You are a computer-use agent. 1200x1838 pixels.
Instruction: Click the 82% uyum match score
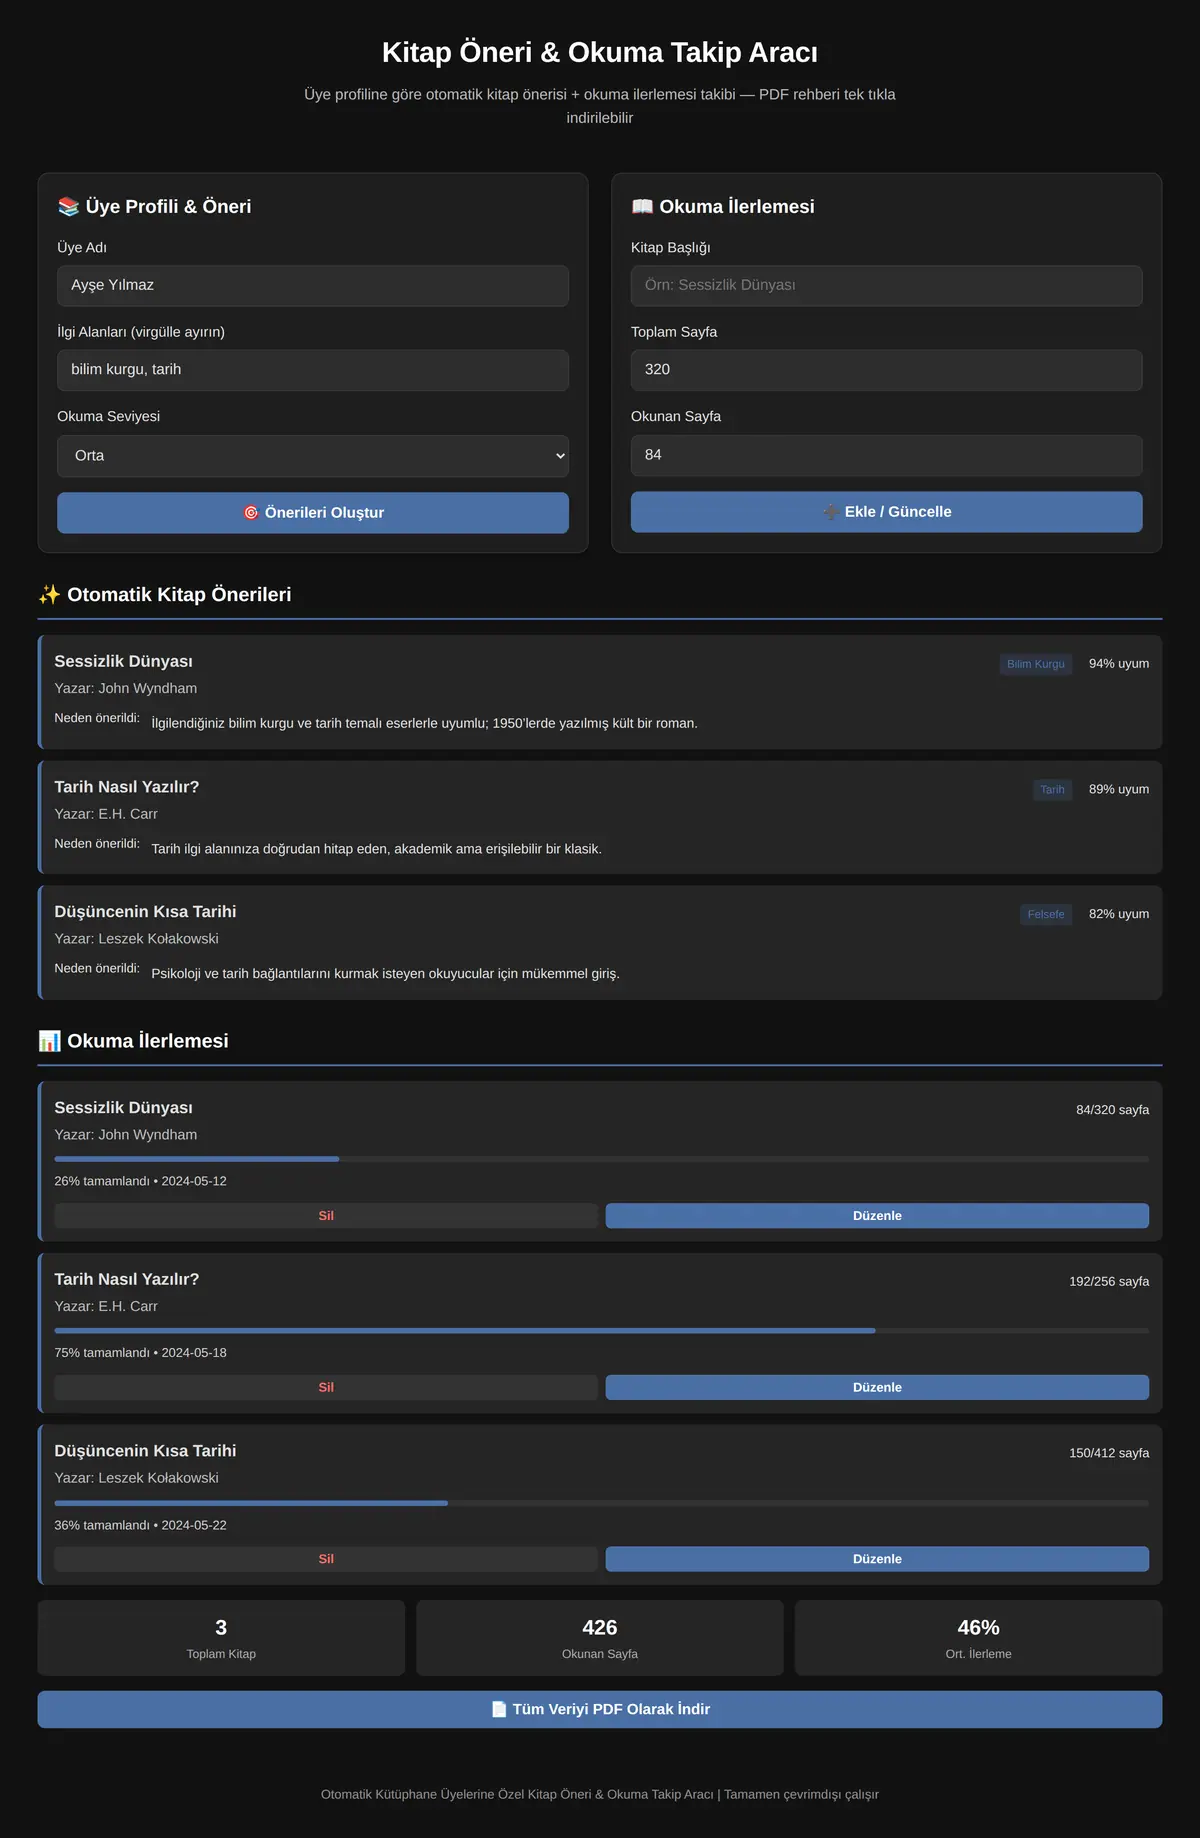click(1119, 915)
